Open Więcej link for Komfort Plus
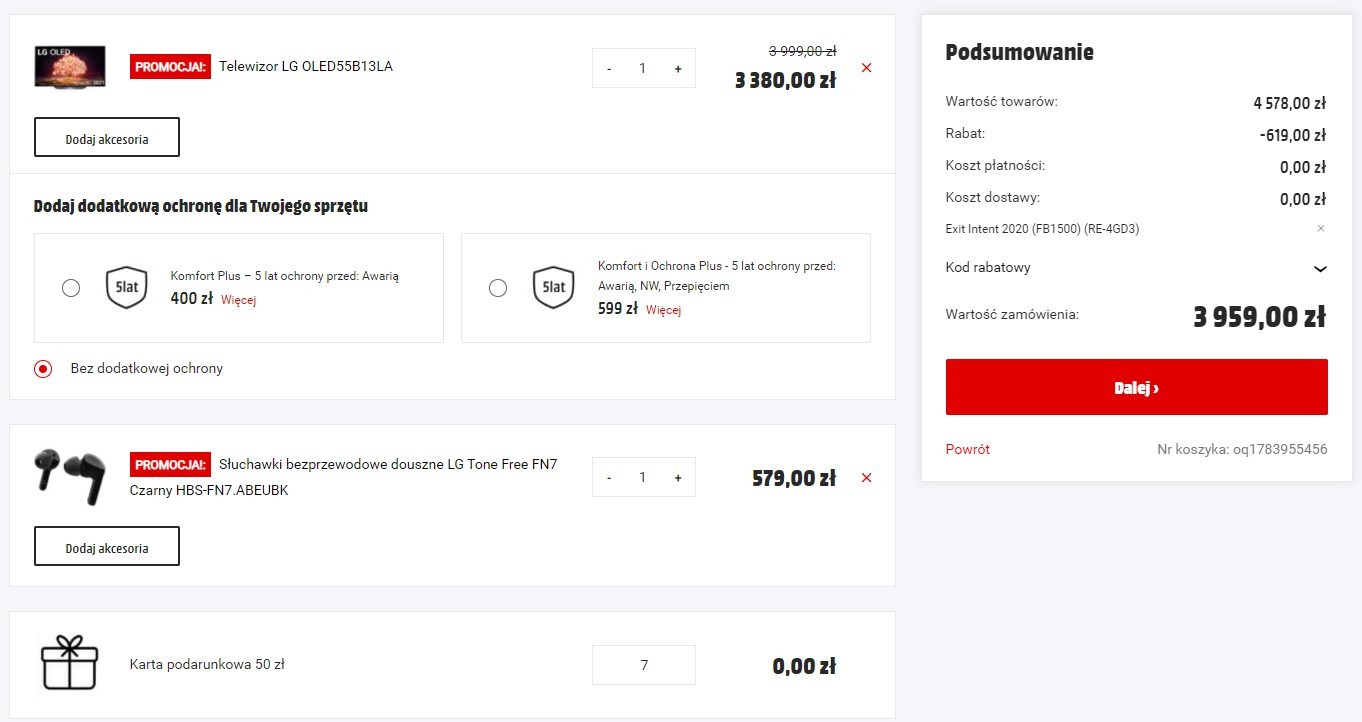1362x722 pixels. [239, 300]
